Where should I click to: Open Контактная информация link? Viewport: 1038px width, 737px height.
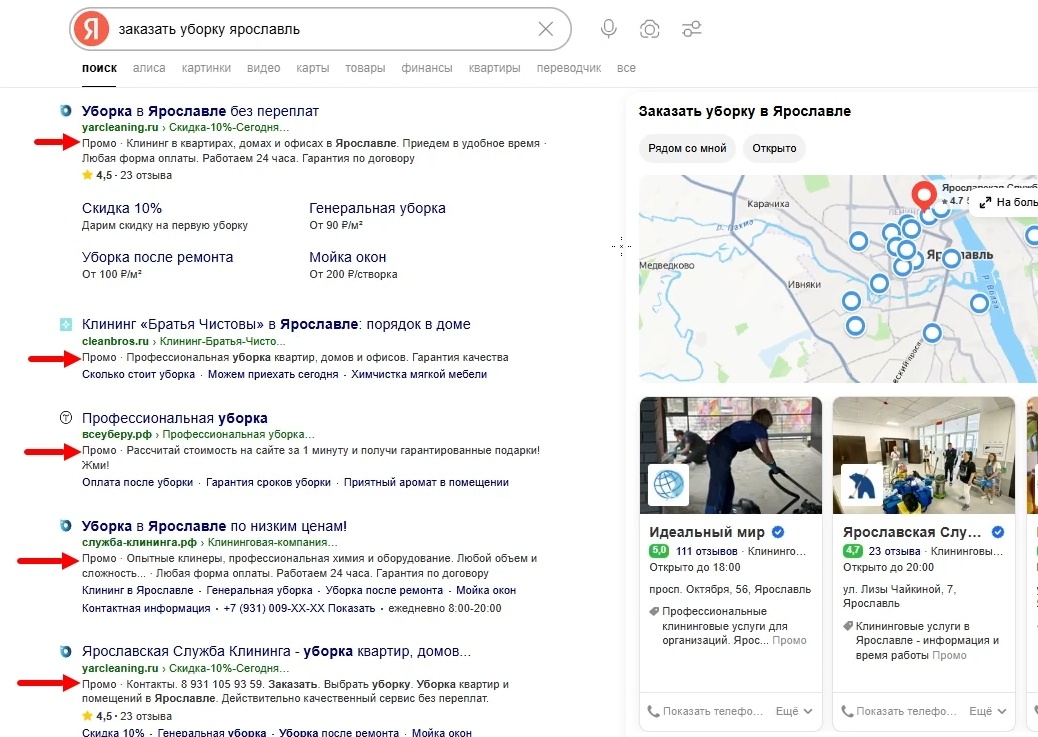146,608
